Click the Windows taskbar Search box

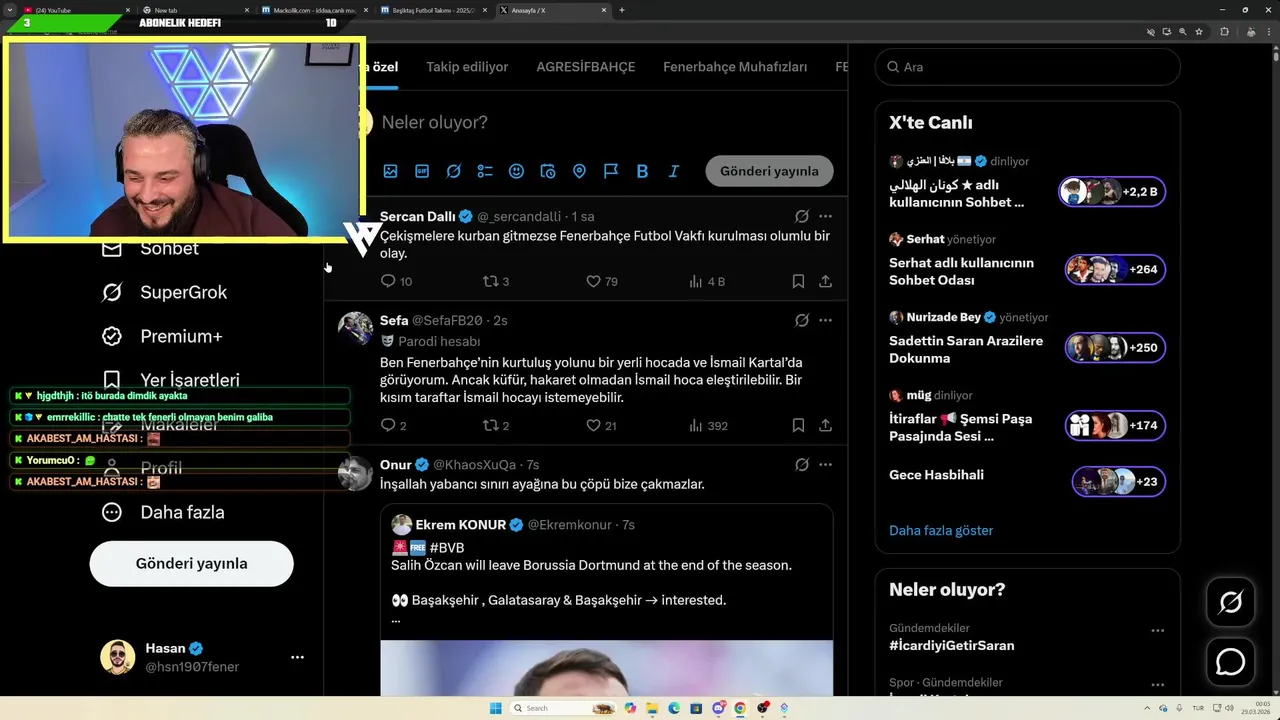click(x=565, y=708)
